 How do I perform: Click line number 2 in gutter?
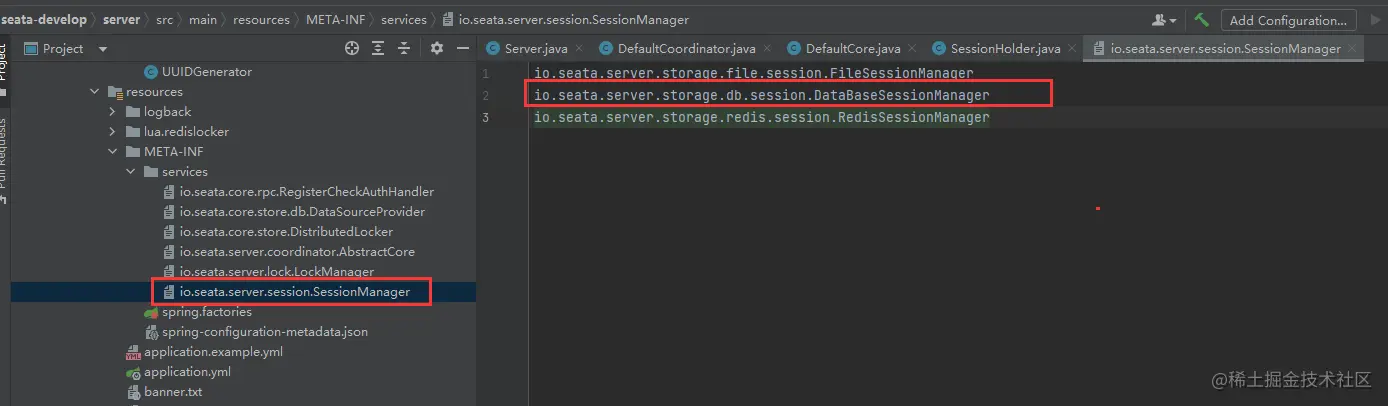(x=486, y=95)
